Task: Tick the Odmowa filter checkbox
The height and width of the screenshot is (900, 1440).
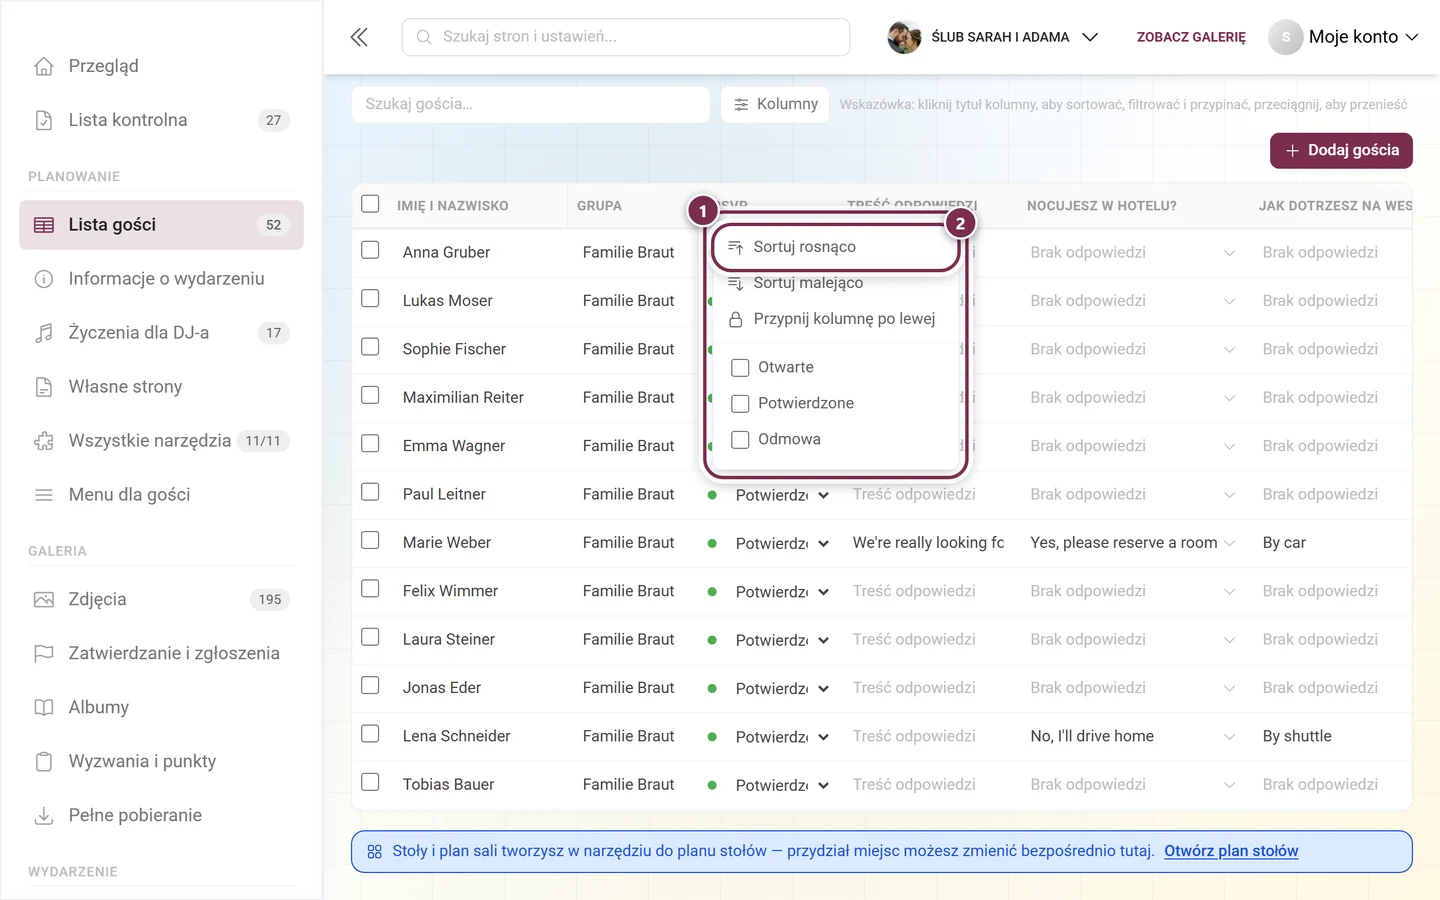Action: point(740,440)
